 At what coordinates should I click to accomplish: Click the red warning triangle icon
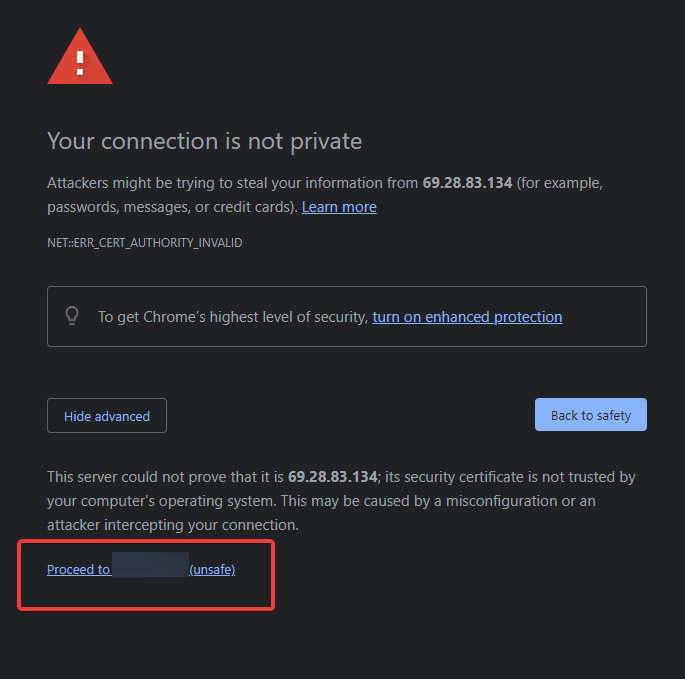(80, 58)
